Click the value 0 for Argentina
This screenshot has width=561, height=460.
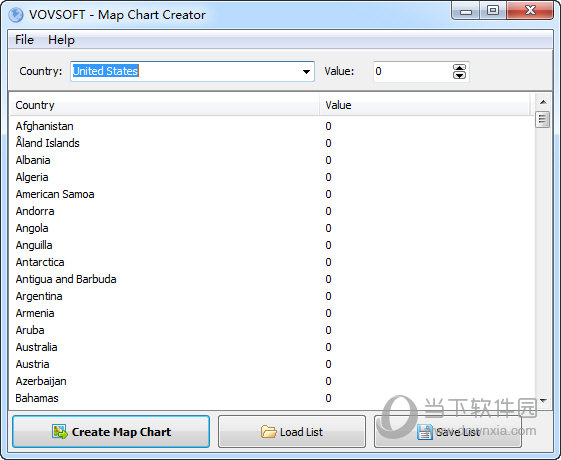click(328, 296)
